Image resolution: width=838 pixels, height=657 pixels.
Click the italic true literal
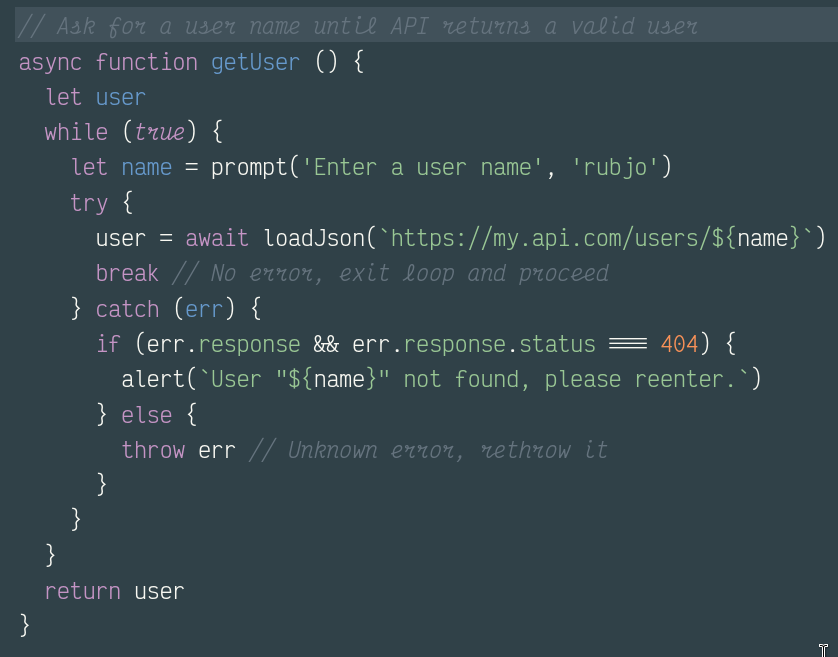click(159, 133)
